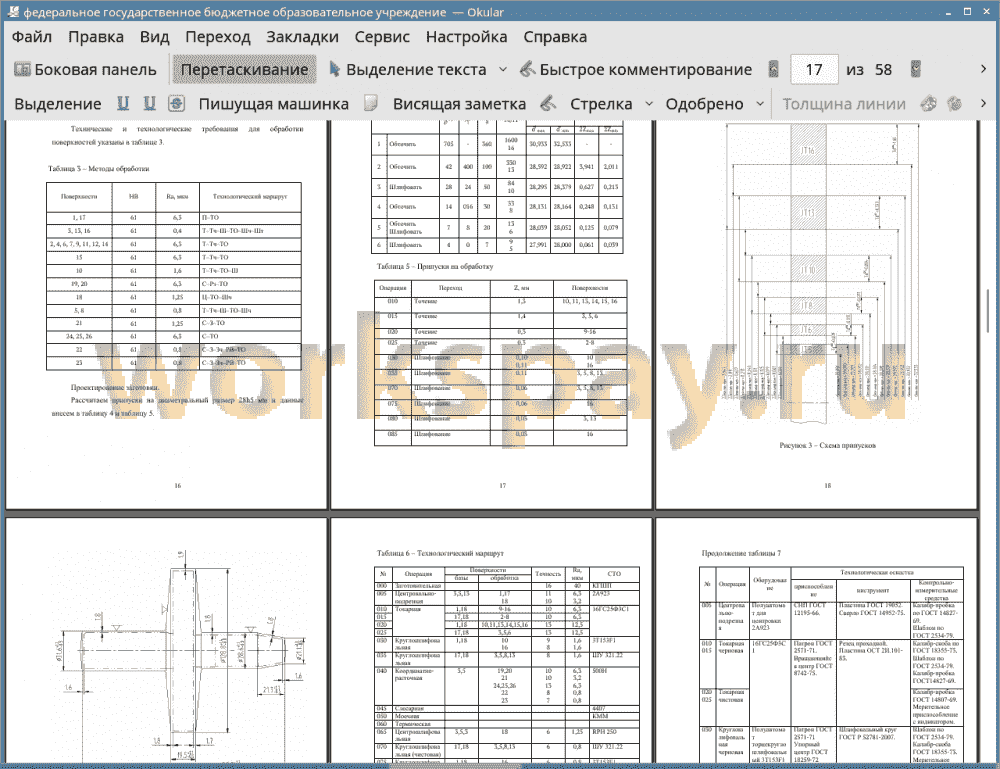Select the Выделение highlighter tool
This screenshot has width=1000, height=769.
tap(58, 104)
